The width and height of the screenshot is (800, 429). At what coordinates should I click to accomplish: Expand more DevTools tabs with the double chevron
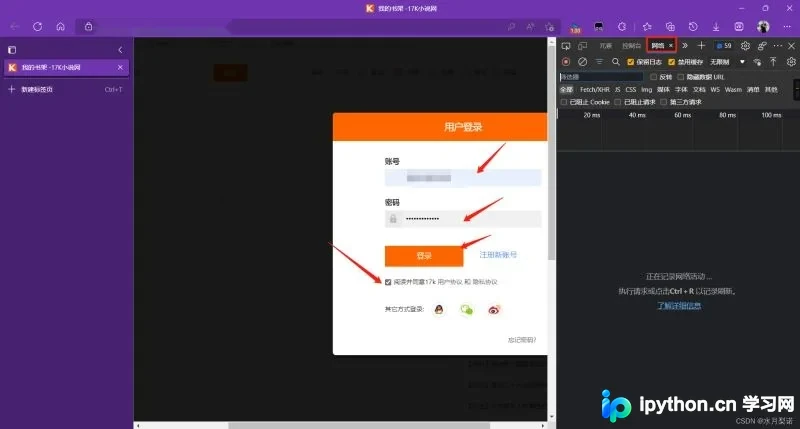coord(685,46)
